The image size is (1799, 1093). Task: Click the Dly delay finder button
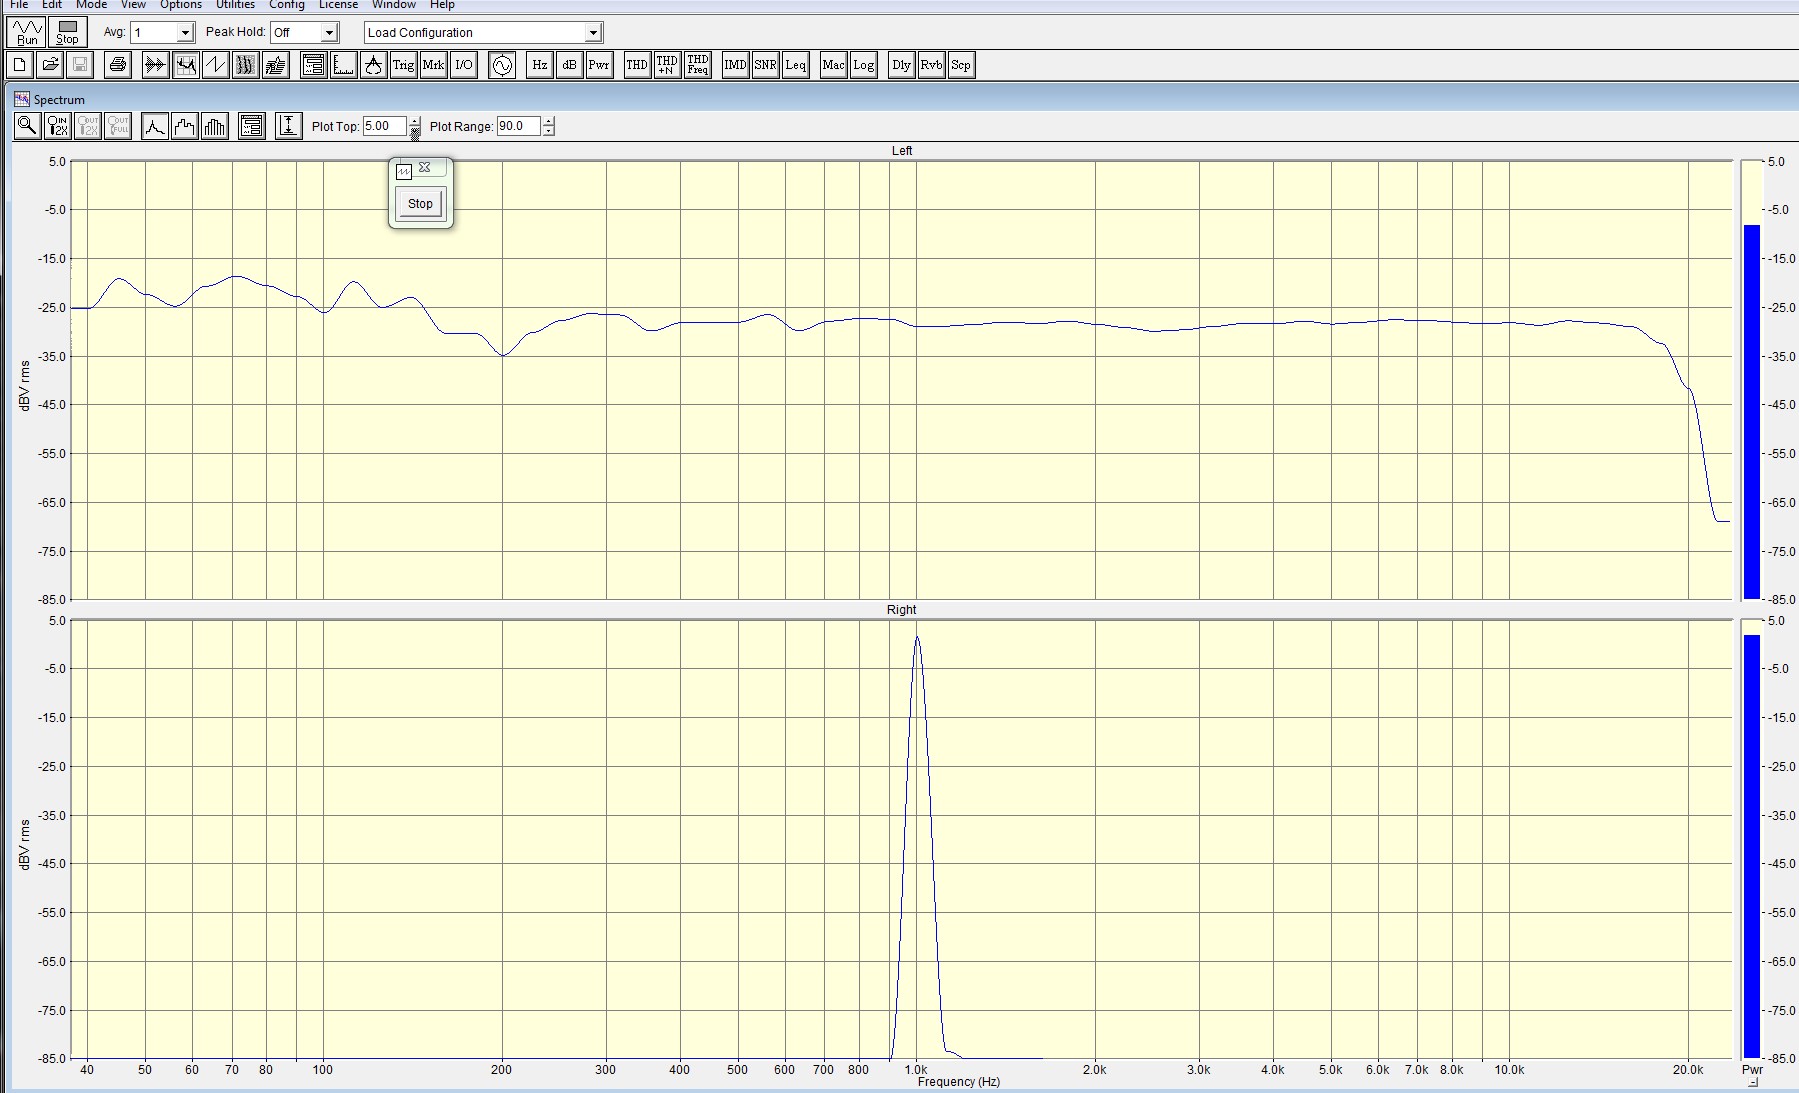(901, 65)
